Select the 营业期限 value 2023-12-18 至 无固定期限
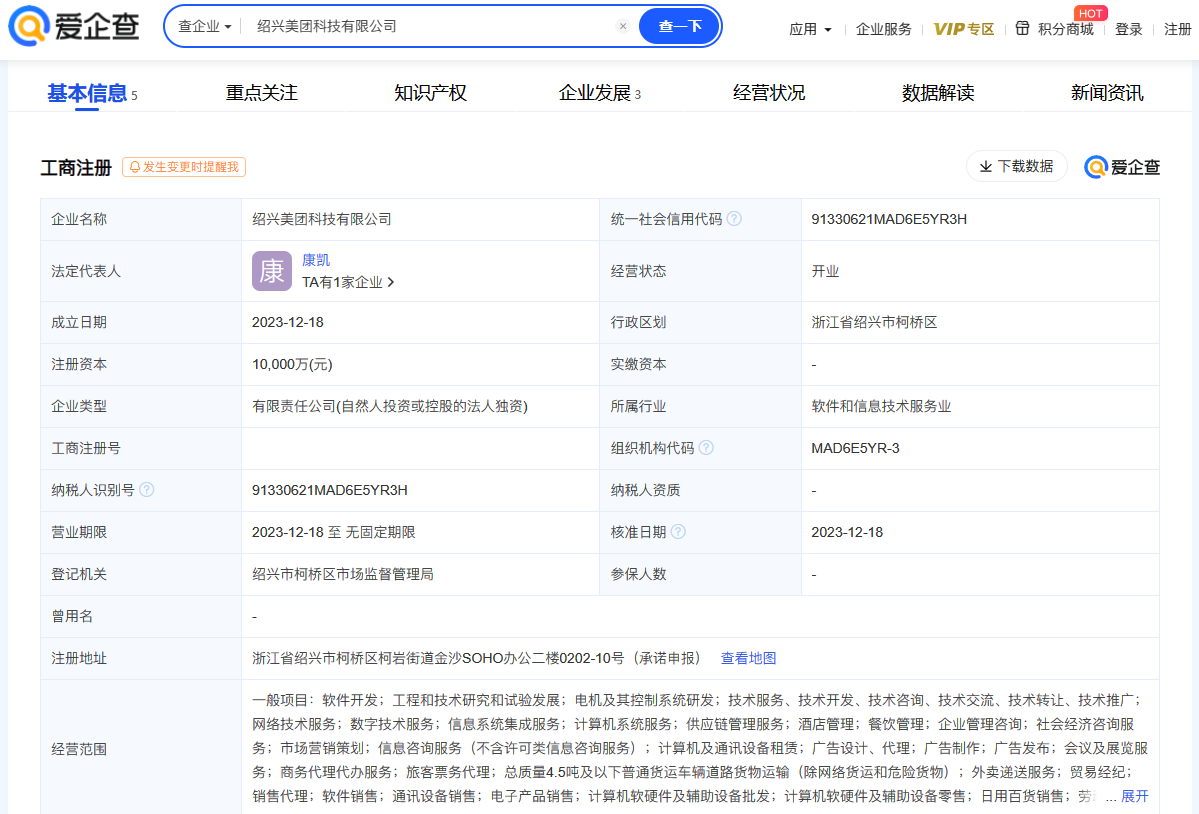Screen dimensions: 1199x814 (x=333, y=532)
